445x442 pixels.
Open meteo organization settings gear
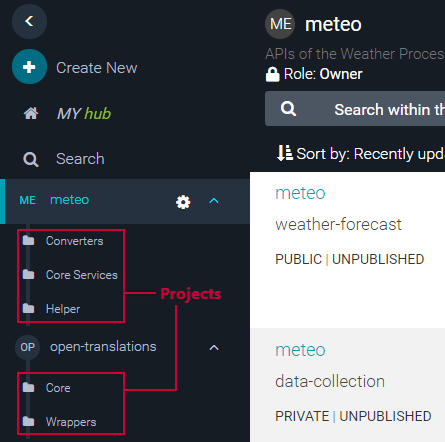point(183,202)
